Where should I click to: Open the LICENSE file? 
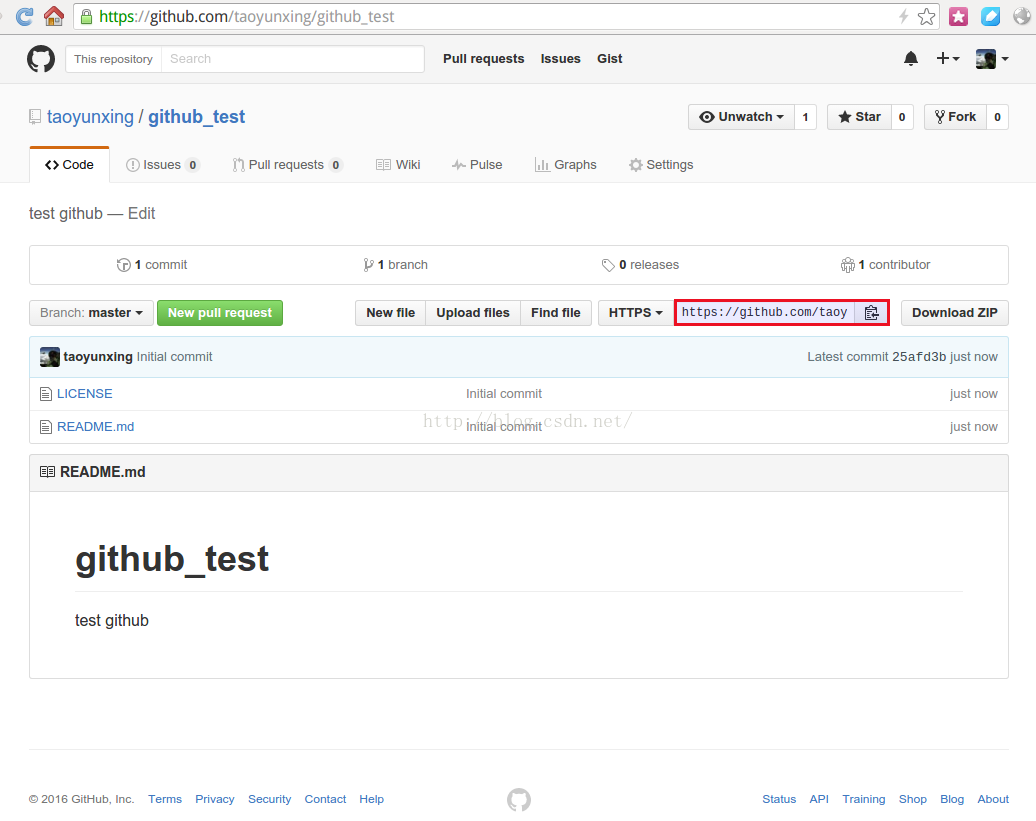click(85, 394)
